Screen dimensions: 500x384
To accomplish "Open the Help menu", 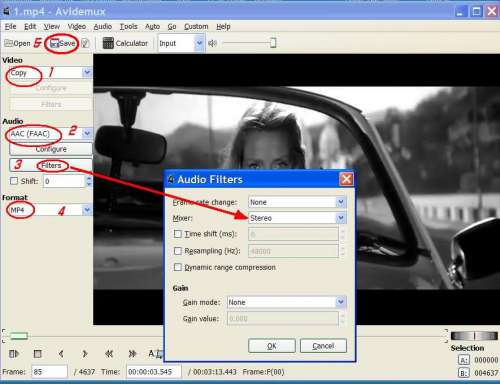I will 223,26.
